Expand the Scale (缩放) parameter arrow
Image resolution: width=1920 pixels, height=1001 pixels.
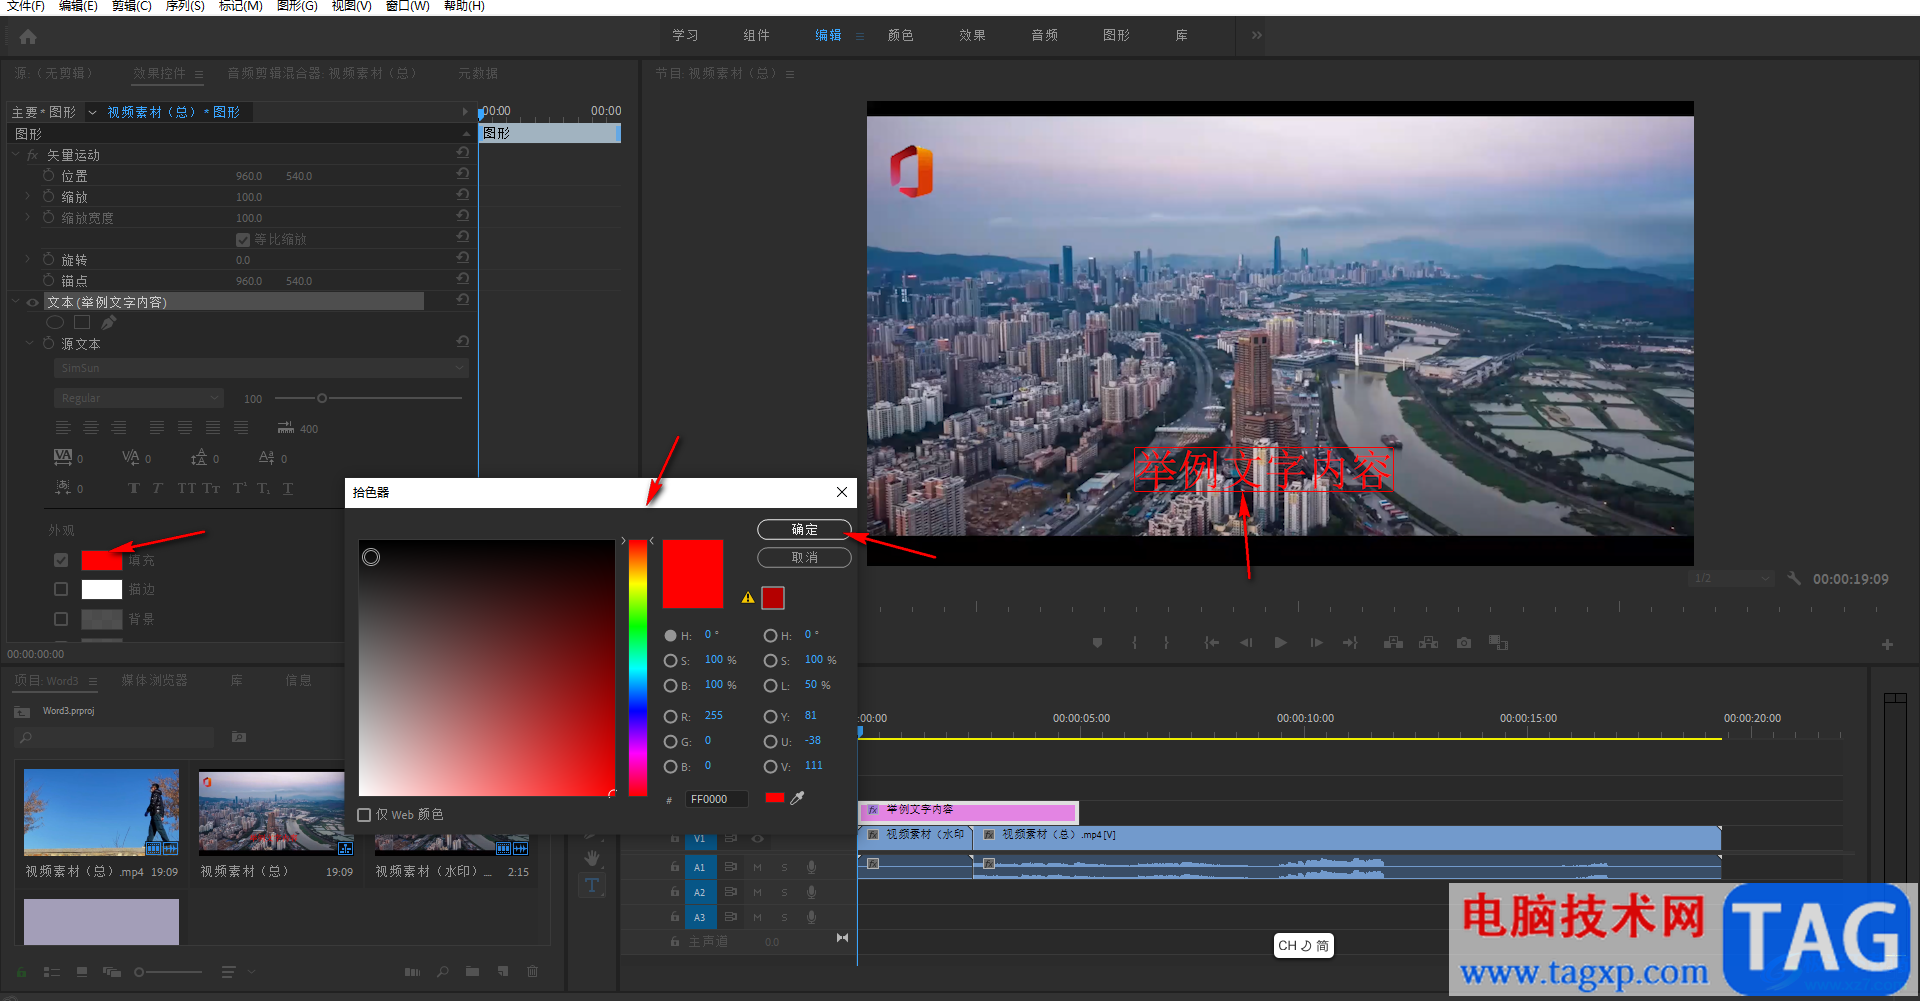pos(27,196)
